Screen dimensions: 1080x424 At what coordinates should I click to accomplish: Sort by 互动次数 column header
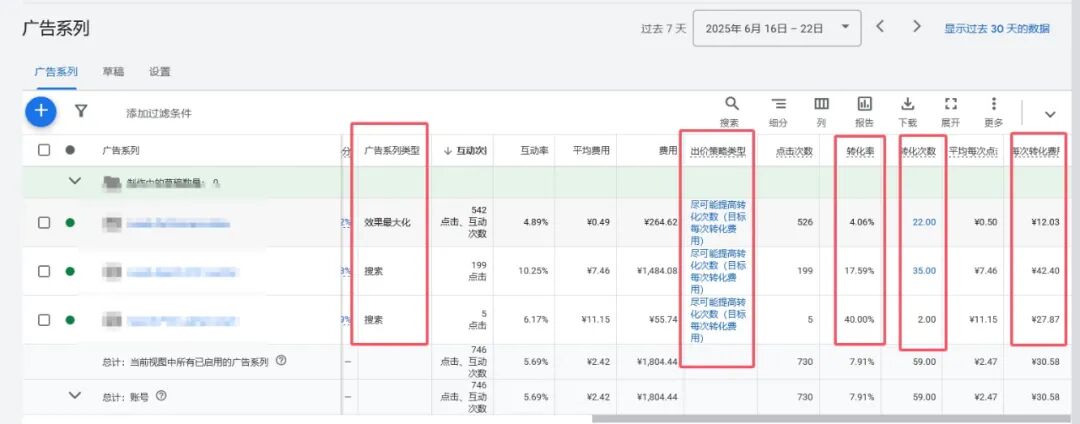(x=465, y=151)
